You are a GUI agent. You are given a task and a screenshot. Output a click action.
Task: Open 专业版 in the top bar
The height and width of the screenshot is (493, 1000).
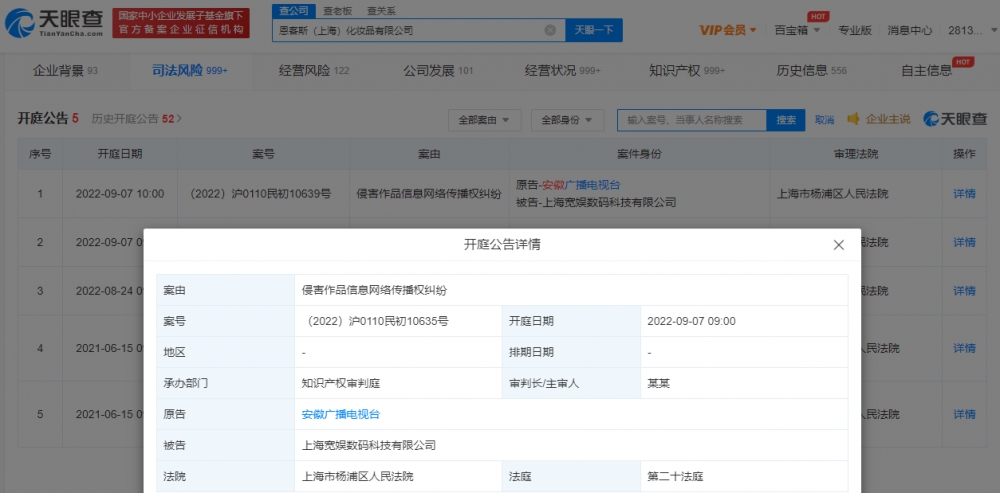[x=855, y=30]
